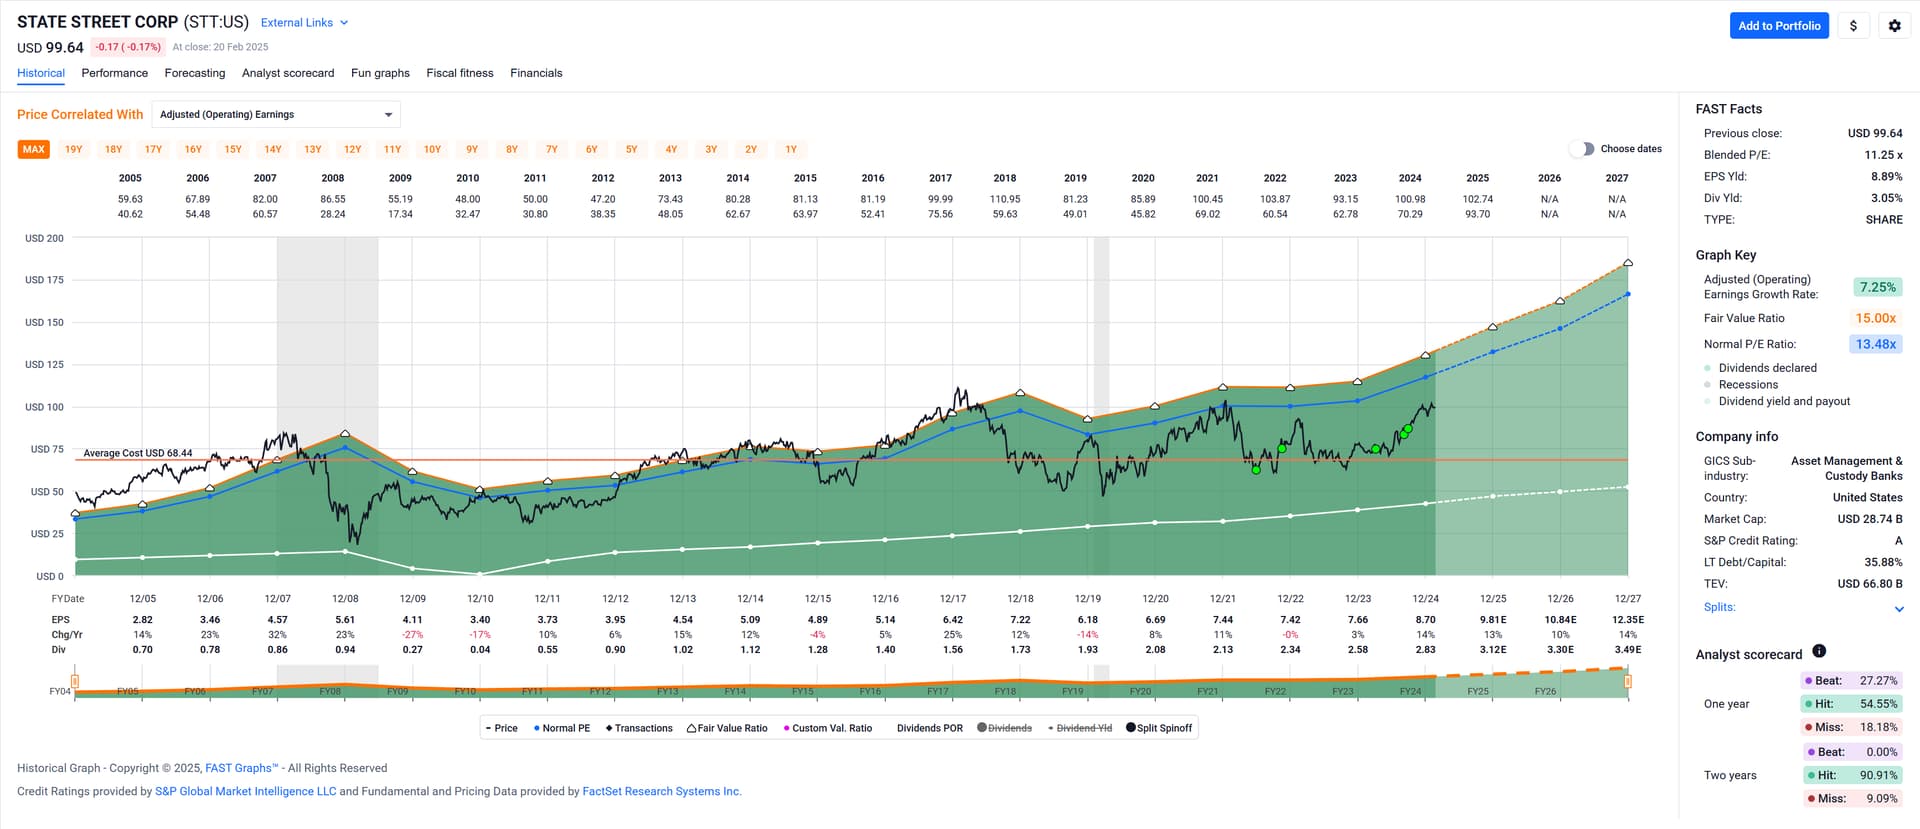The width and height of the screenshot is (1920, 829).
Task: Click the 12/27 EPS estimate 12.35E
Action: (x=1628, y=620)
